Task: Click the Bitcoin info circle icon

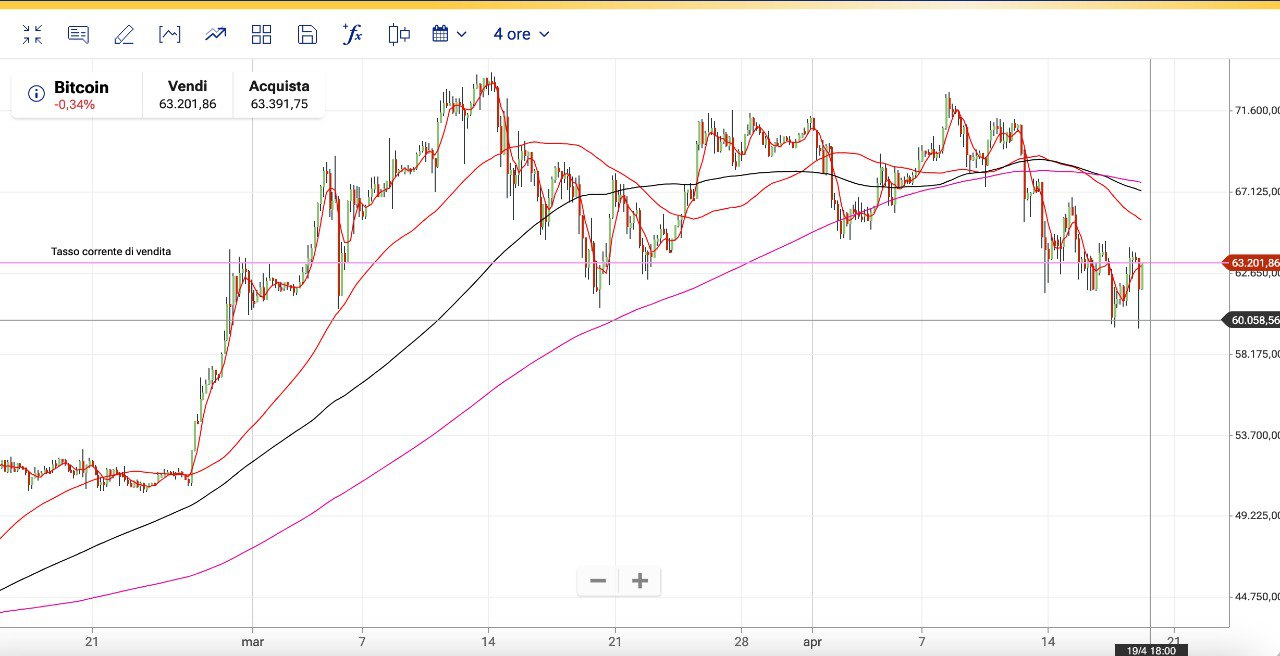Action: (36, 94)
